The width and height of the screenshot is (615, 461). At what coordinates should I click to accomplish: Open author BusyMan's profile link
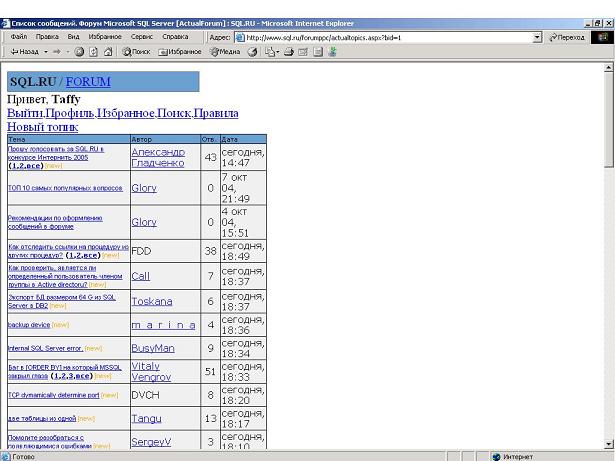[153, 348]
